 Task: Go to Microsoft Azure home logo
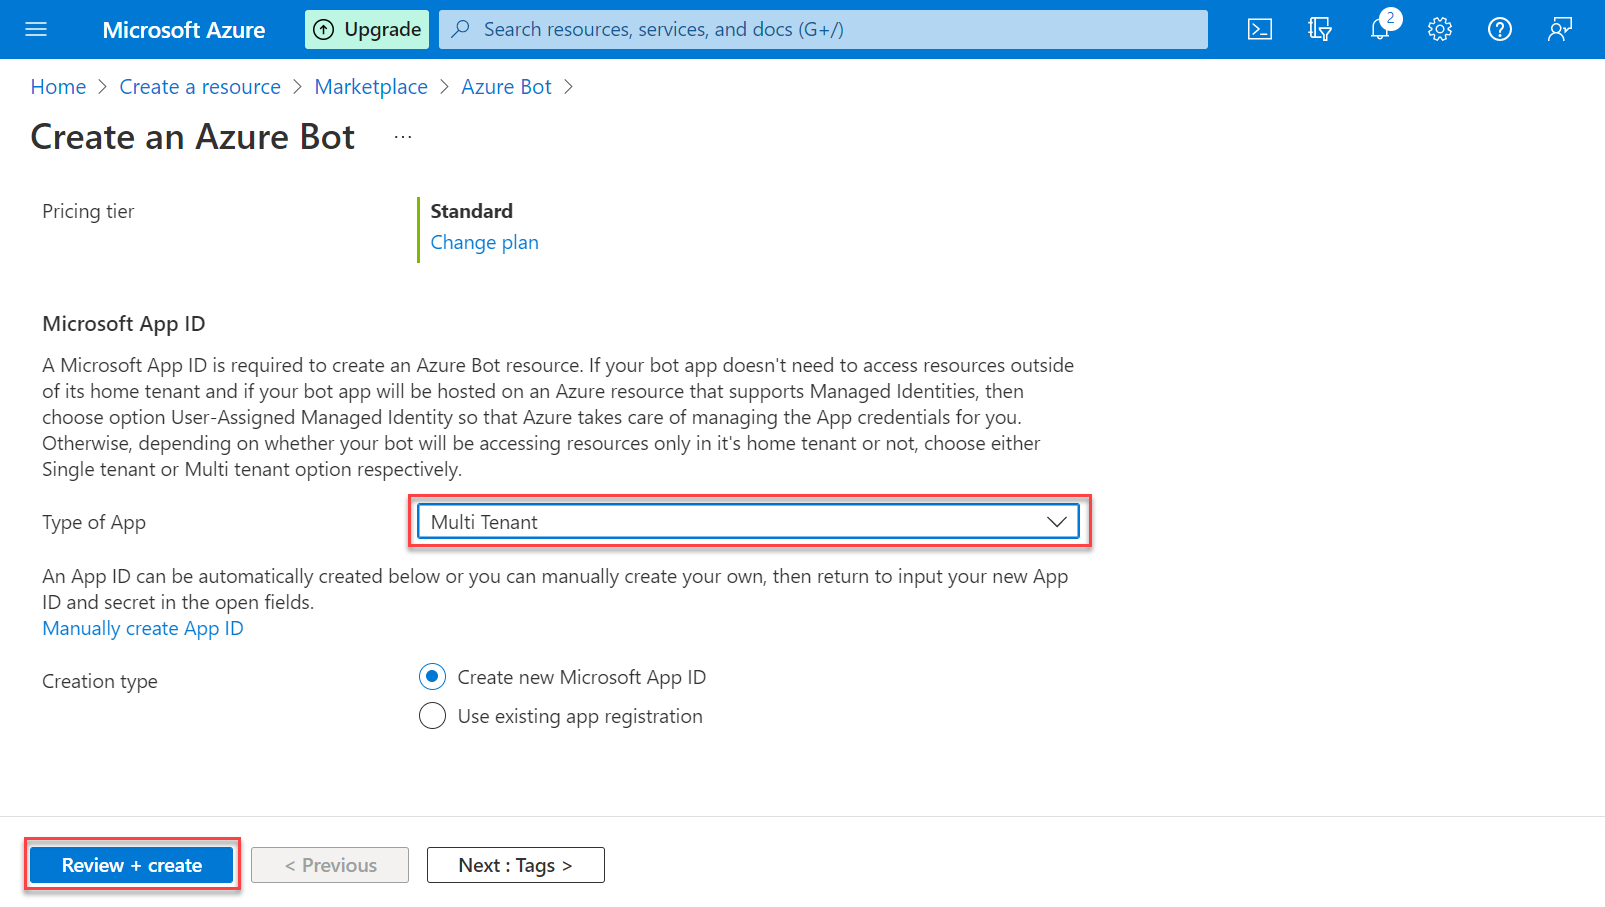[184, 30]
